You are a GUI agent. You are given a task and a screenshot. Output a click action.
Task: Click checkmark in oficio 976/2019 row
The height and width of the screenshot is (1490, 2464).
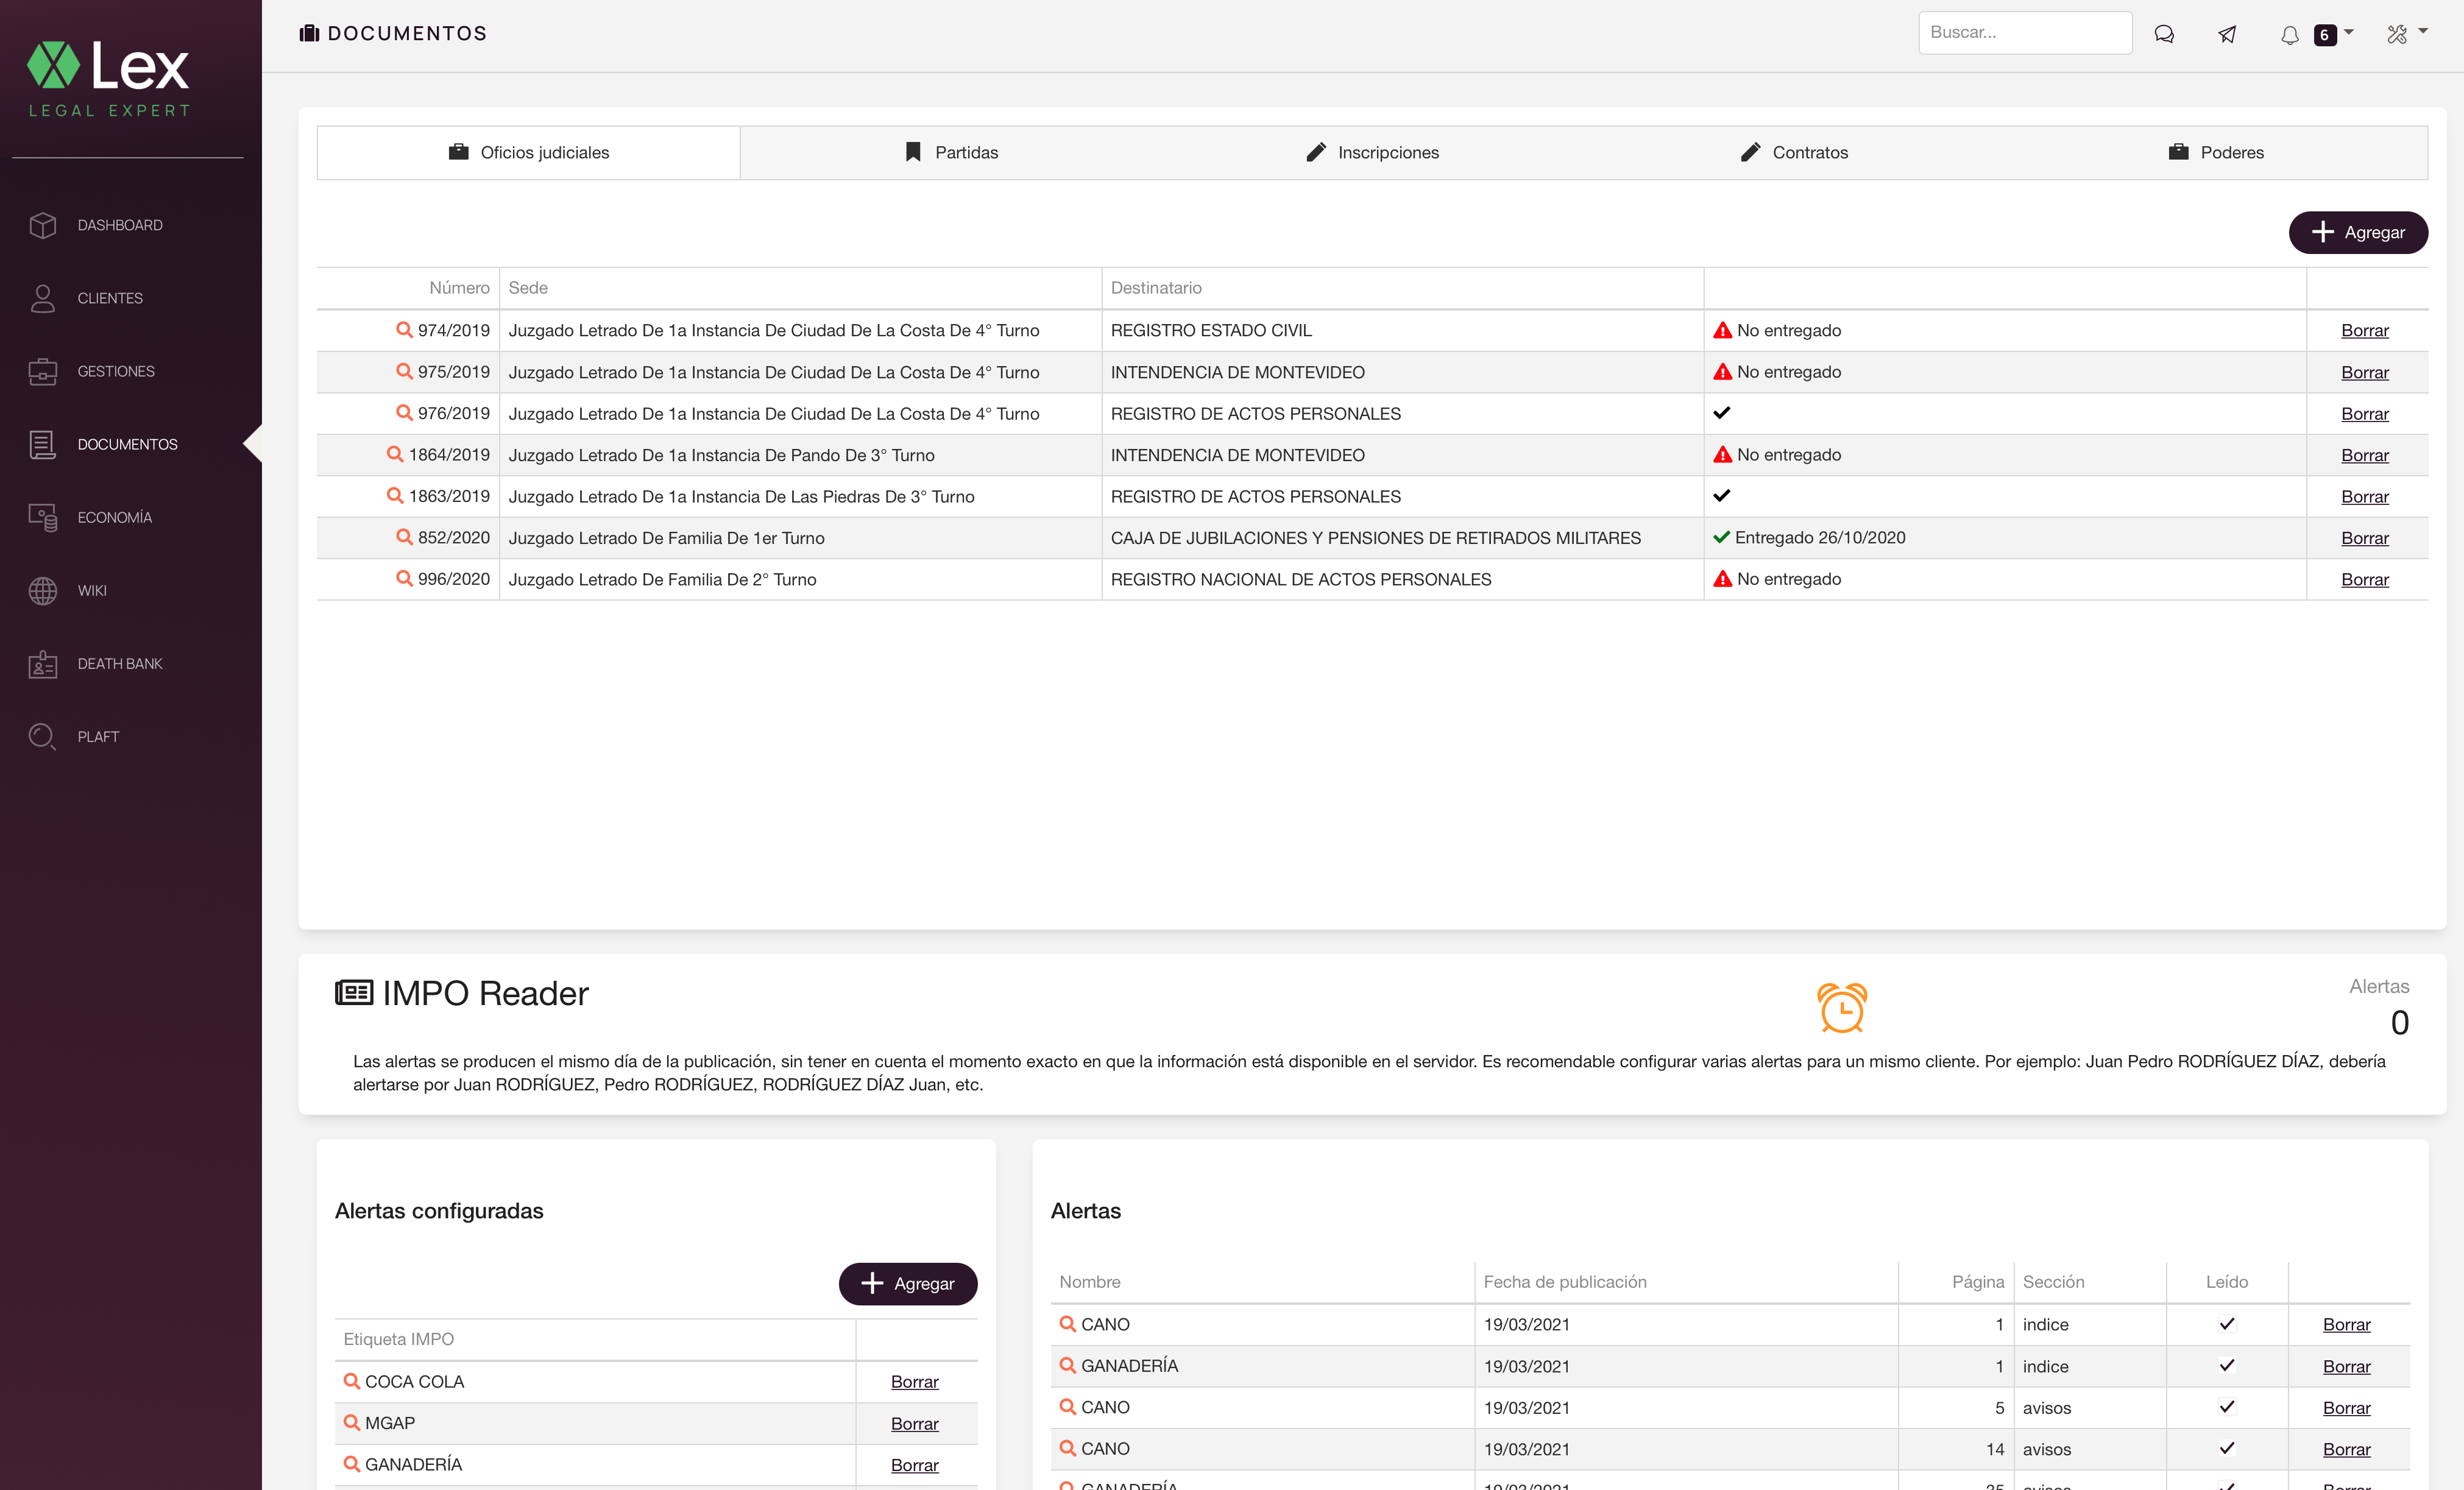tap(1721, 412)
